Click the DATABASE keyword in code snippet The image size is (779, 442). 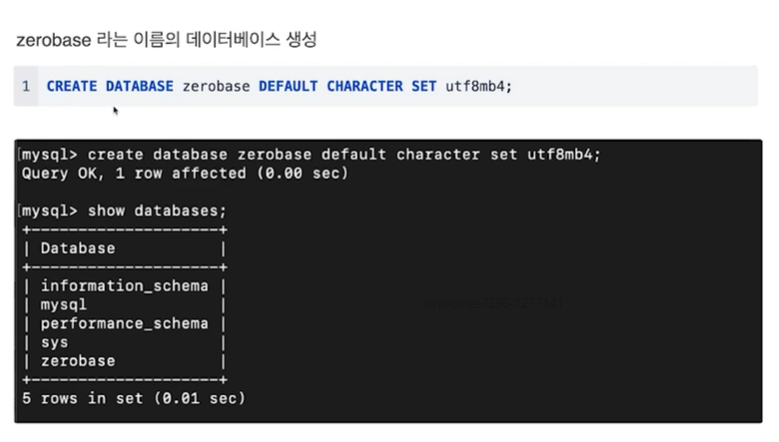[x=140, y=86]
